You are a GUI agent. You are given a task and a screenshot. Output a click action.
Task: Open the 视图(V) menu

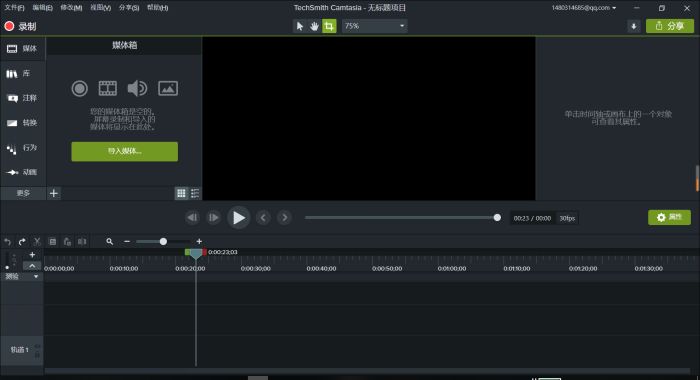pyautogui.click(x=100, y=8)
